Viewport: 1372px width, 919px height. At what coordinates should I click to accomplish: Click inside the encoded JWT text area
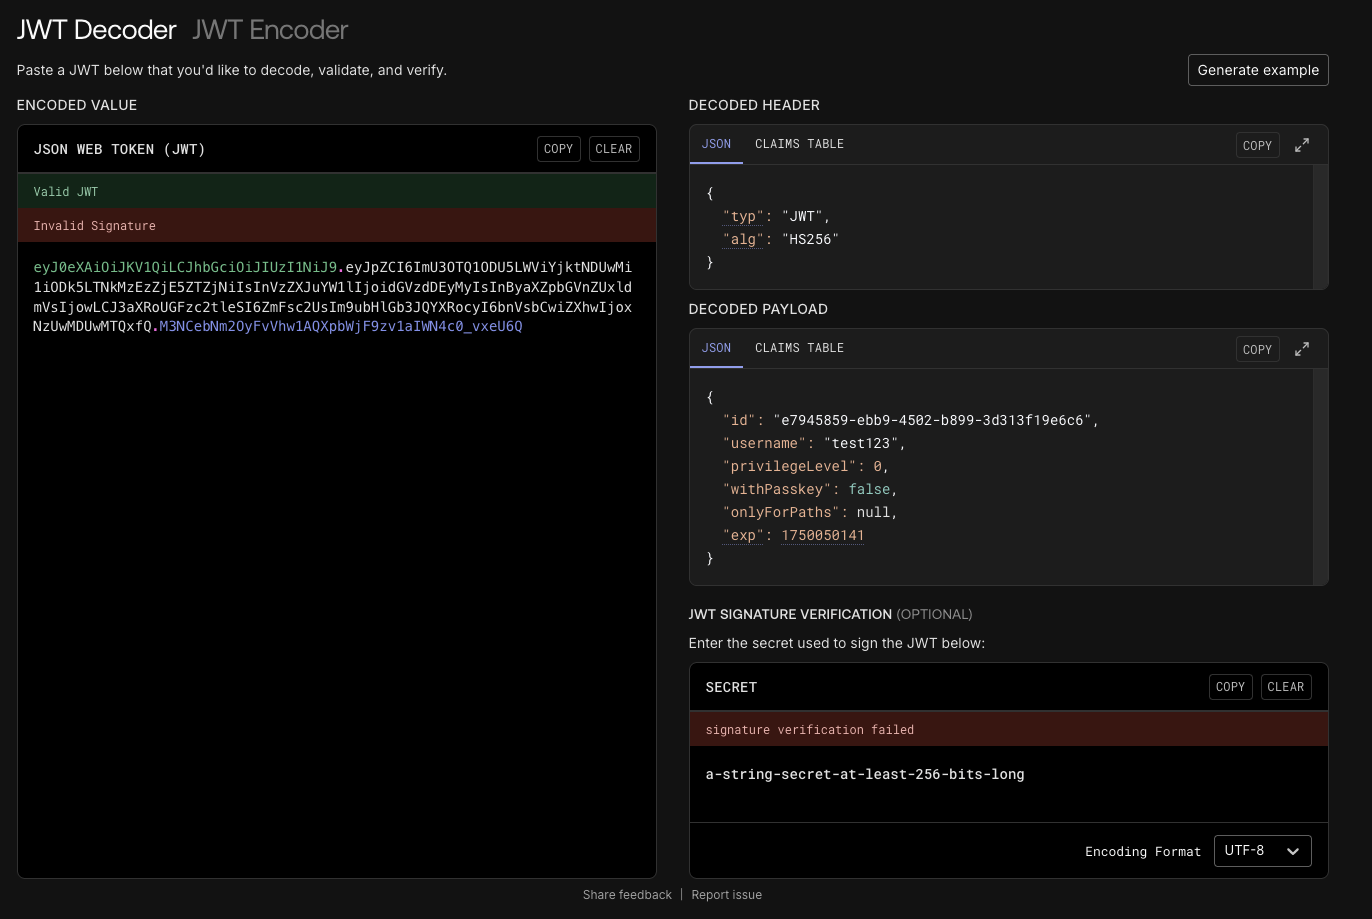tap(336, 560)
